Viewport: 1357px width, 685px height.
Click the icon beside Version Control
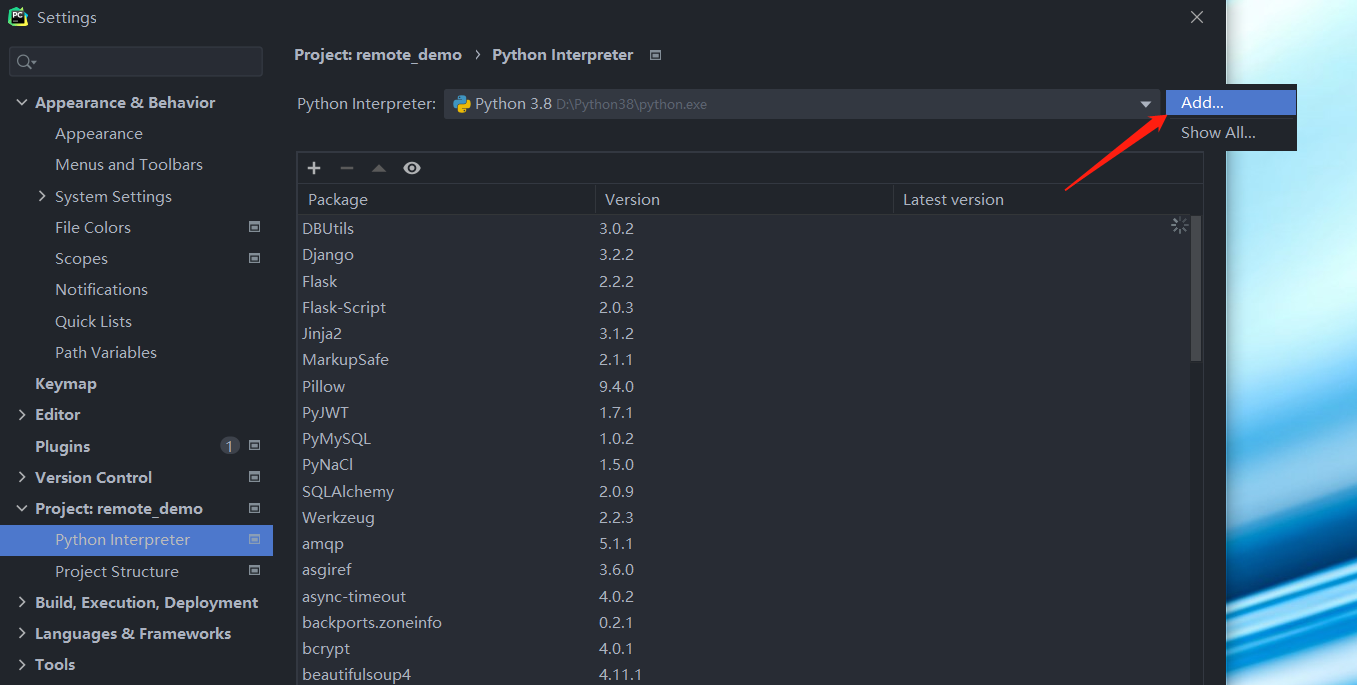click(x=254, y=477)
